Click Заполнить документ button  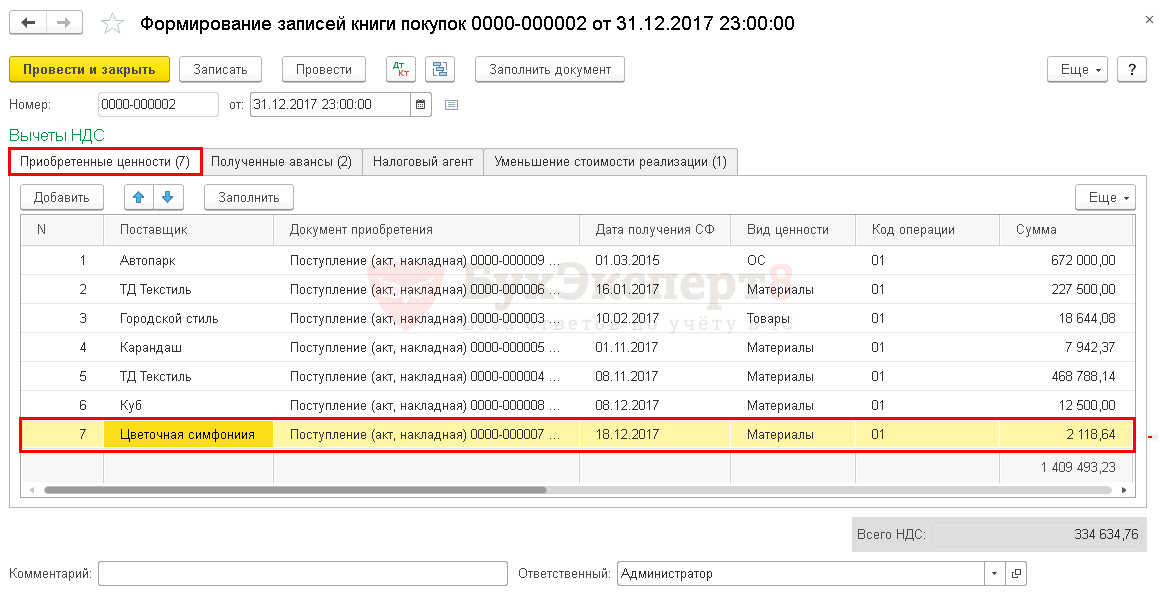pos(550,70)
